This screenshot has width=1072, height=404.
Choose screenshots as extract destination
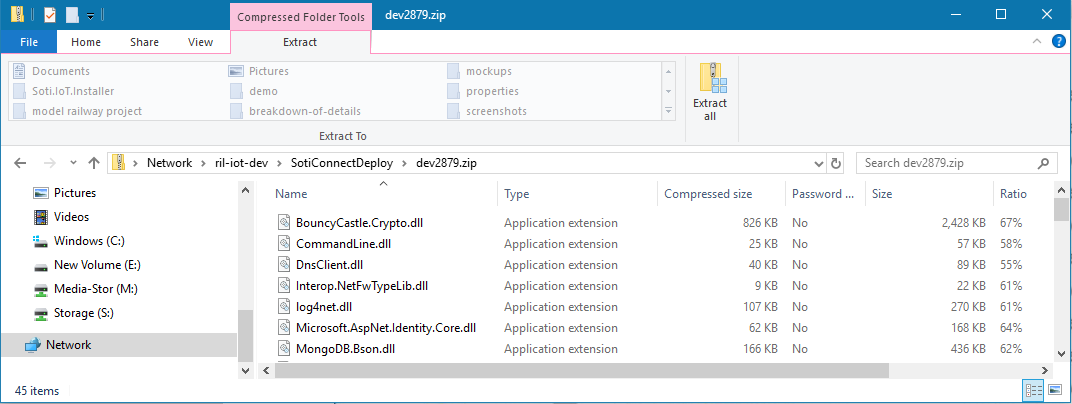496,111
